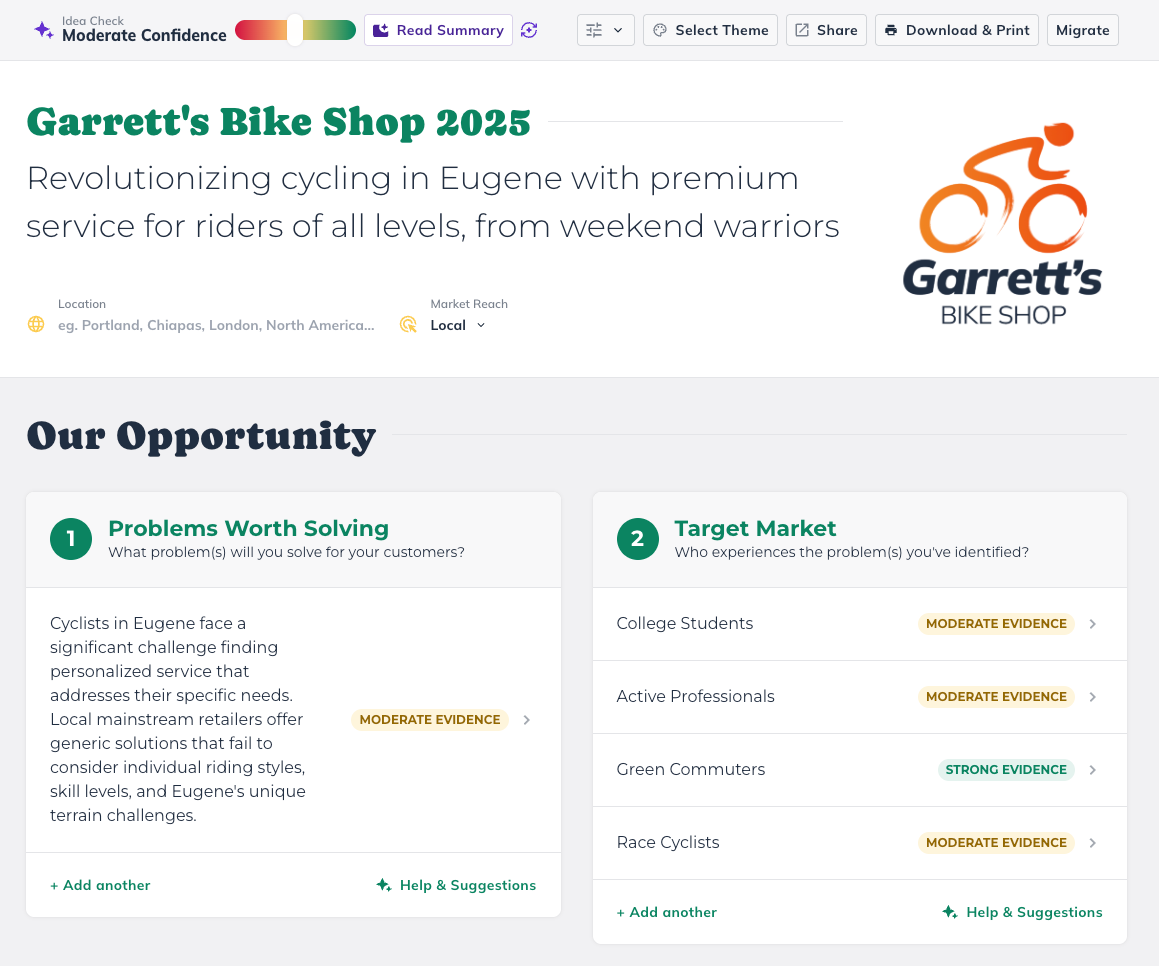Open Help & Suggestions under Problems Worth Solving

(456, 885)
